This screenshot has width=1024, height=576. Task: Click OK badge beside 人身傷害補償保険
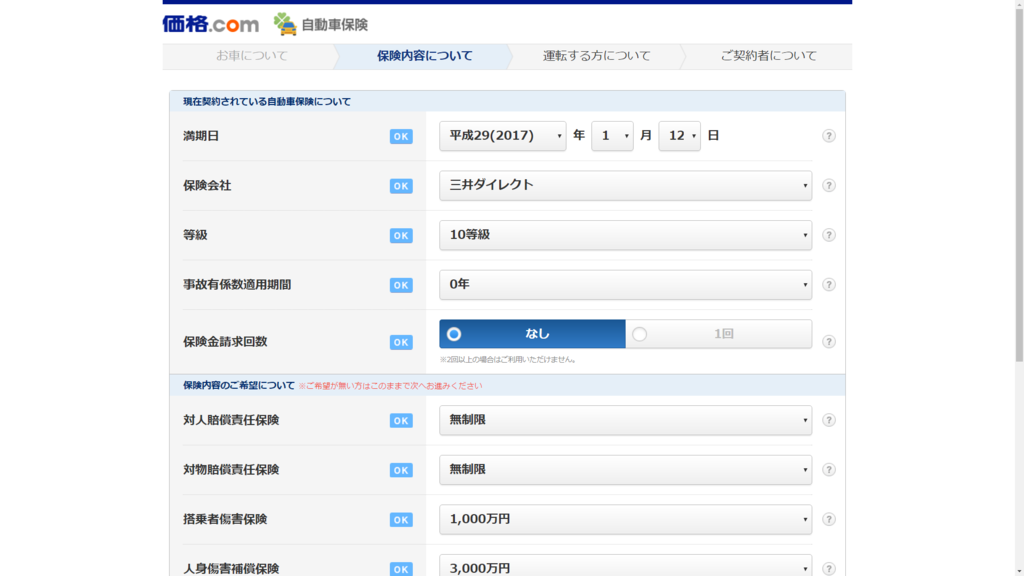(401, 569)
